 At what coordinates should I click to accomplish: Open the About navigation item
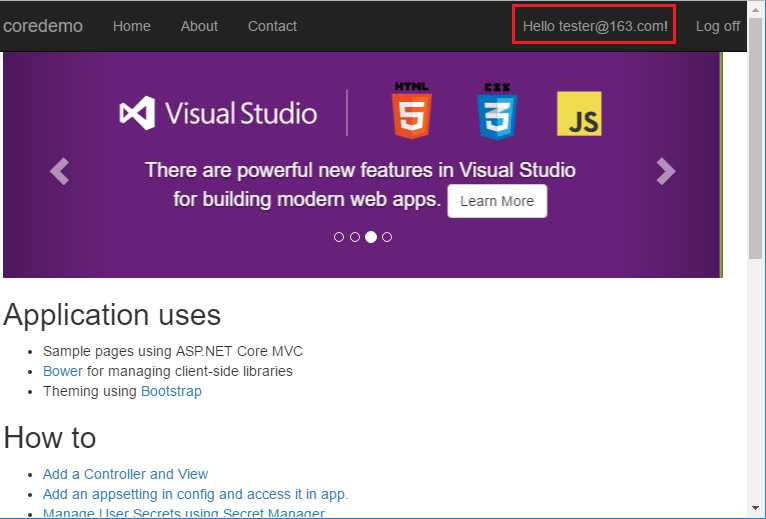(x=199, y=26)
